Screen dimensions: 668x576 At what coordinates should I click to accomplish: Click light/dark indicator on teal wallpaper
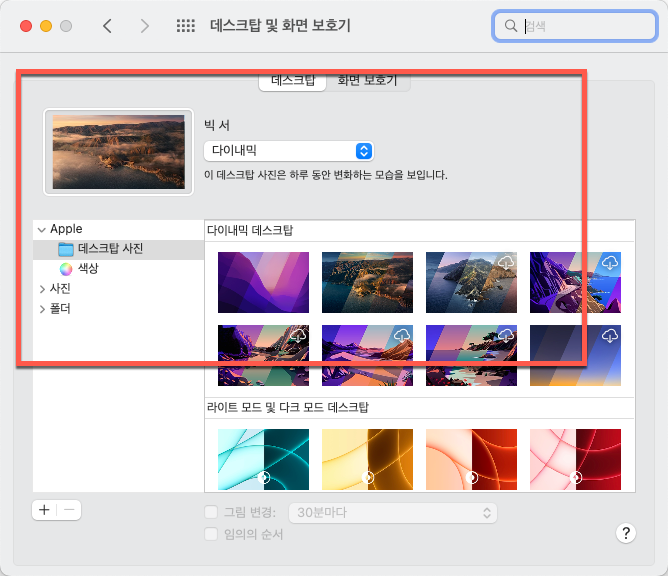264,477
